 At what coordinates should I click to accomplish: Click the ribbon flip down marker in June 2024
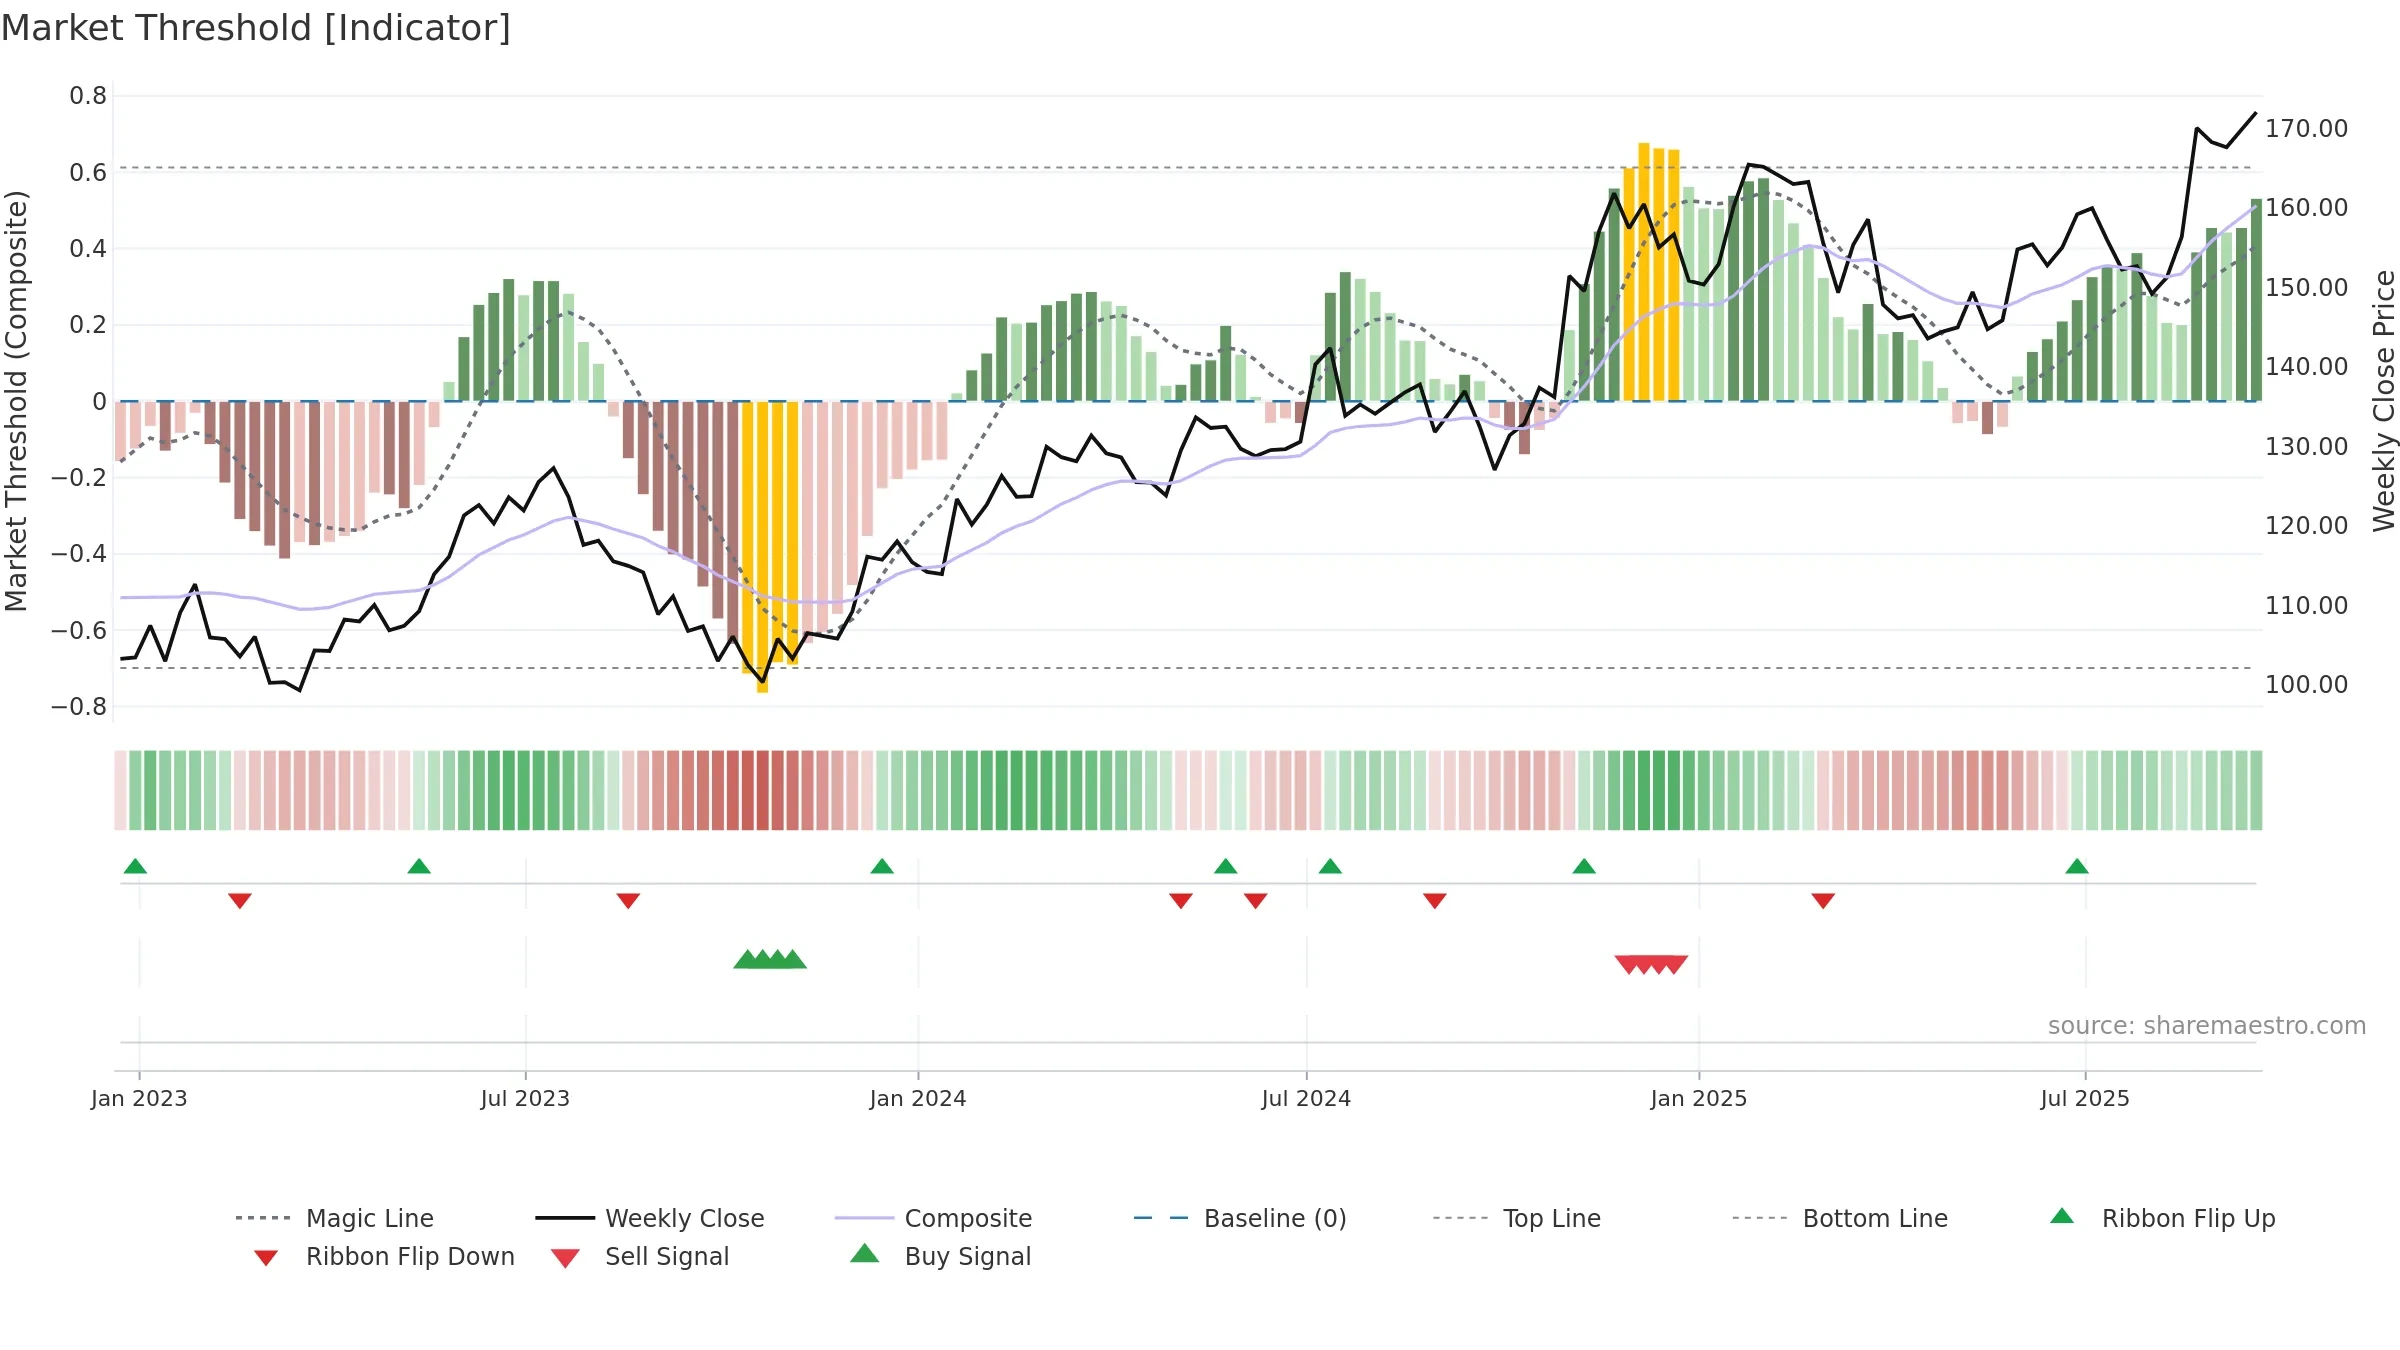coord(1256,901)
